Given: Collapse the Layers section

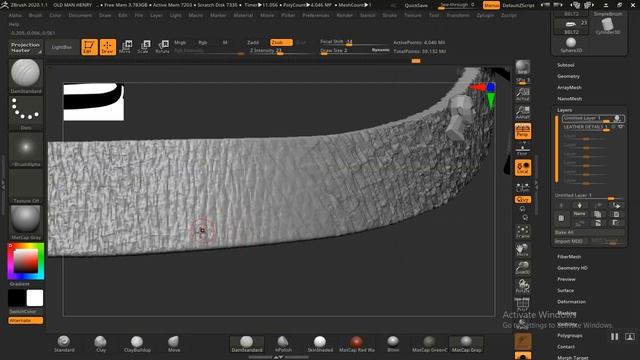Looking at the screenshot, I should [564, 110].
